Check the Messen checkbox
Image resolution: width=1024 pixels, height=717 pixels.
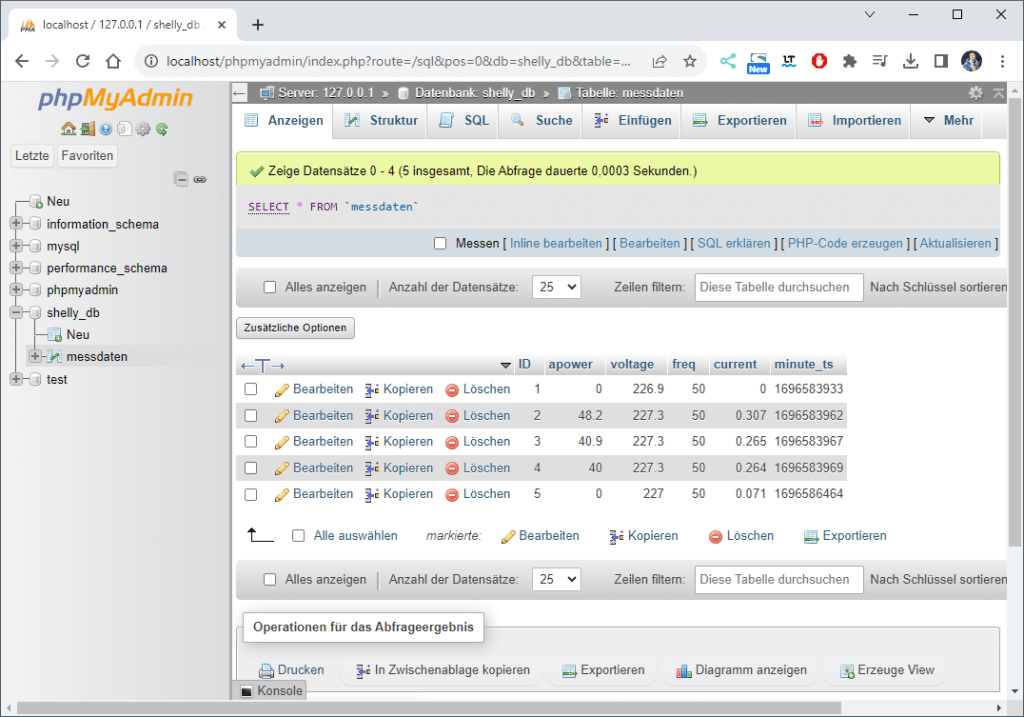coord(439,243)
